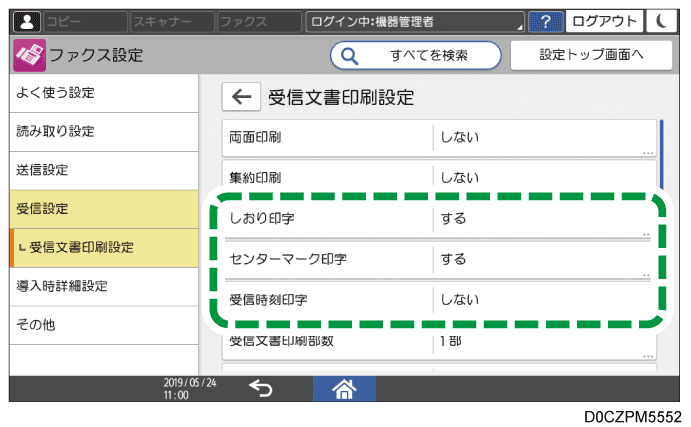
Task: Click the back arrow beside 受信文書印刷設定
Action: (x=241, y=97)
